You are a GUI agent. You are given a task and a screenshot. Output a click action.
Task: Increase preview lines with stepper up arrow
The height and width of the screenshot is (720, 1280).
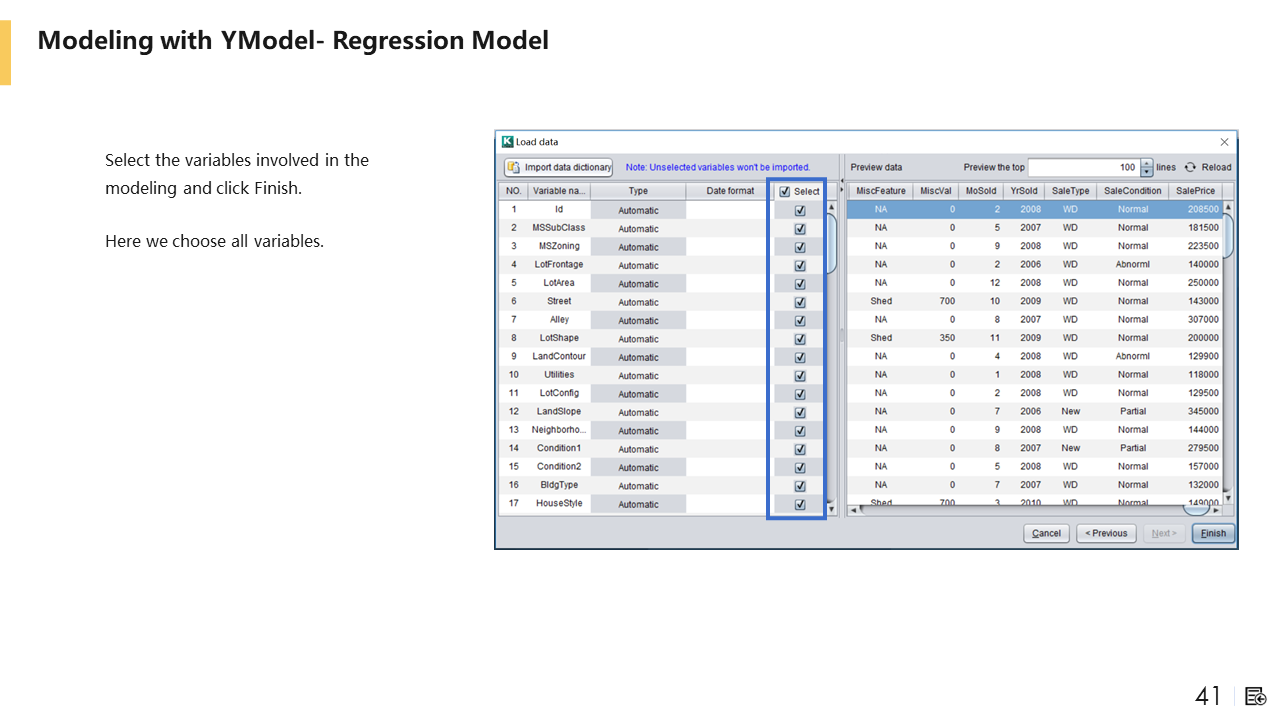tap(1146, 164)
